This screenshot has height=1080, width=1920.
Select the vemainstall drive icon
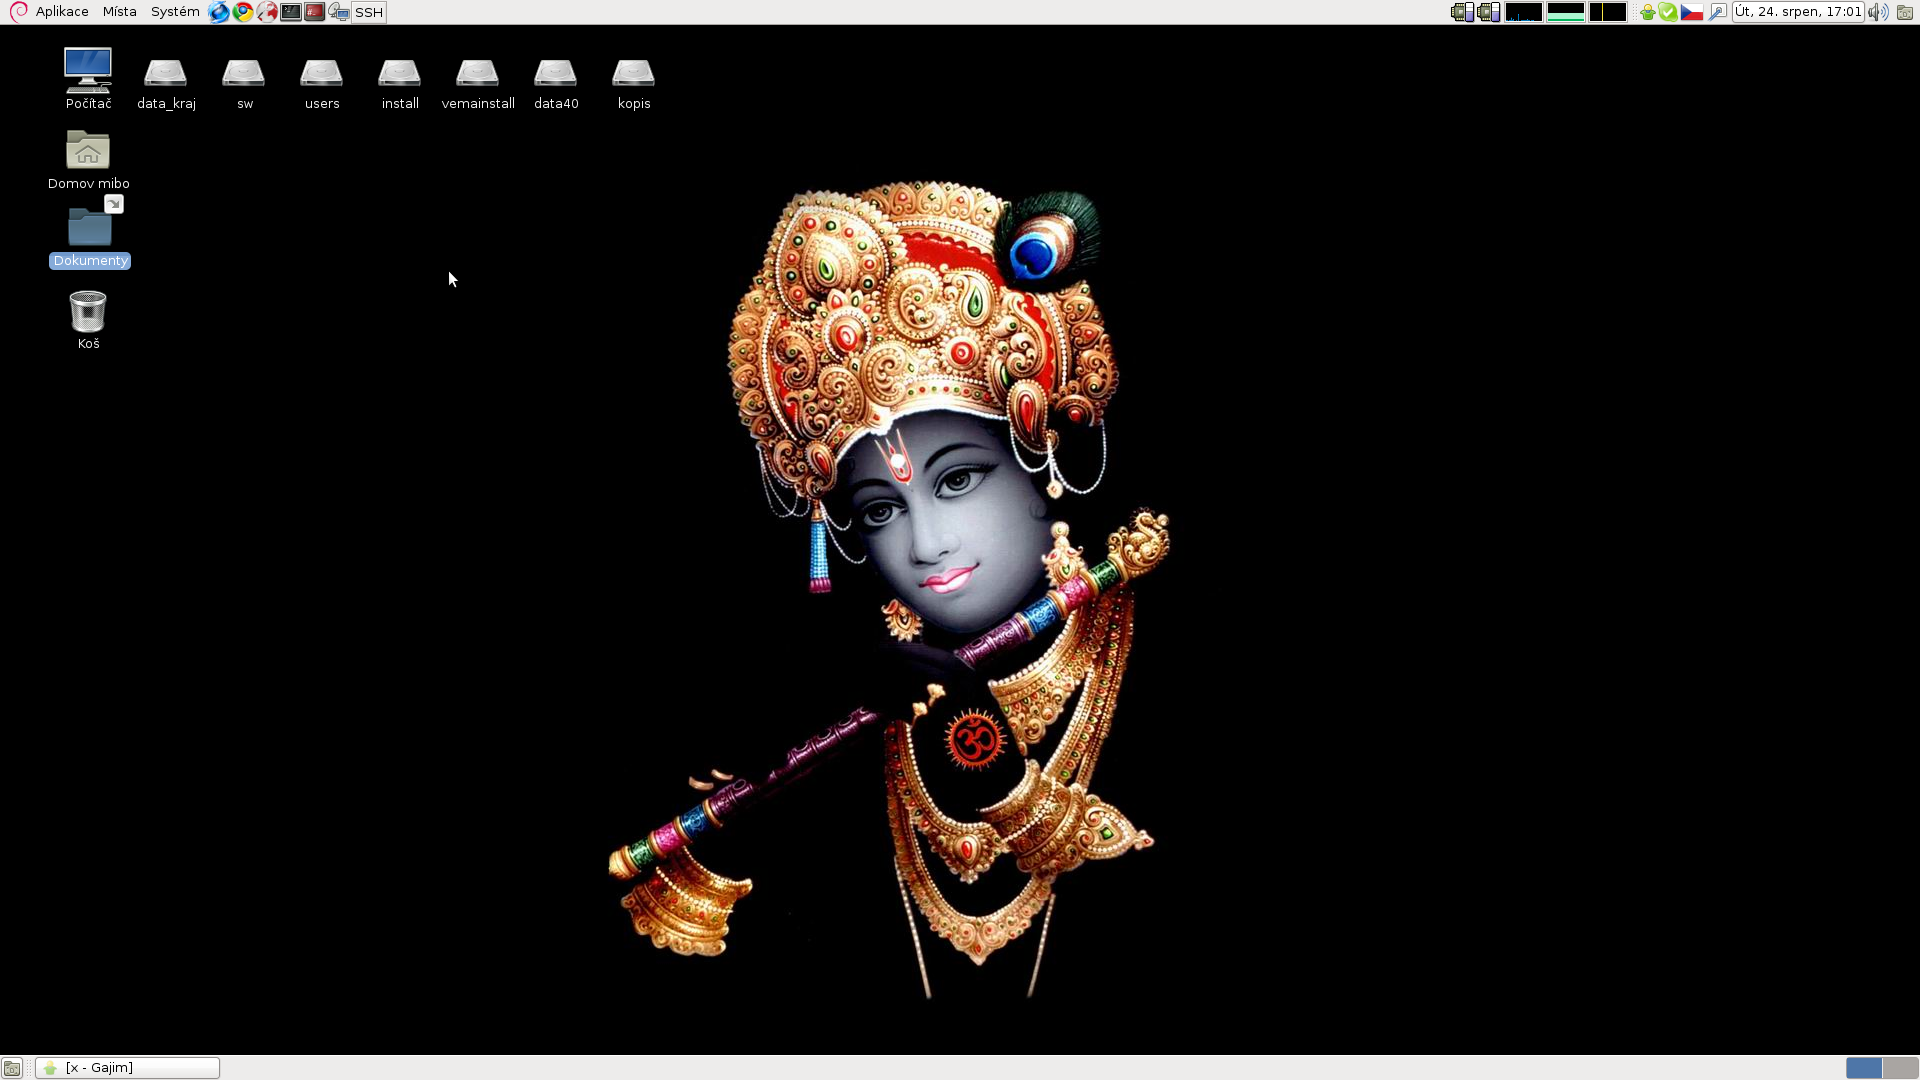pos(478,84)
